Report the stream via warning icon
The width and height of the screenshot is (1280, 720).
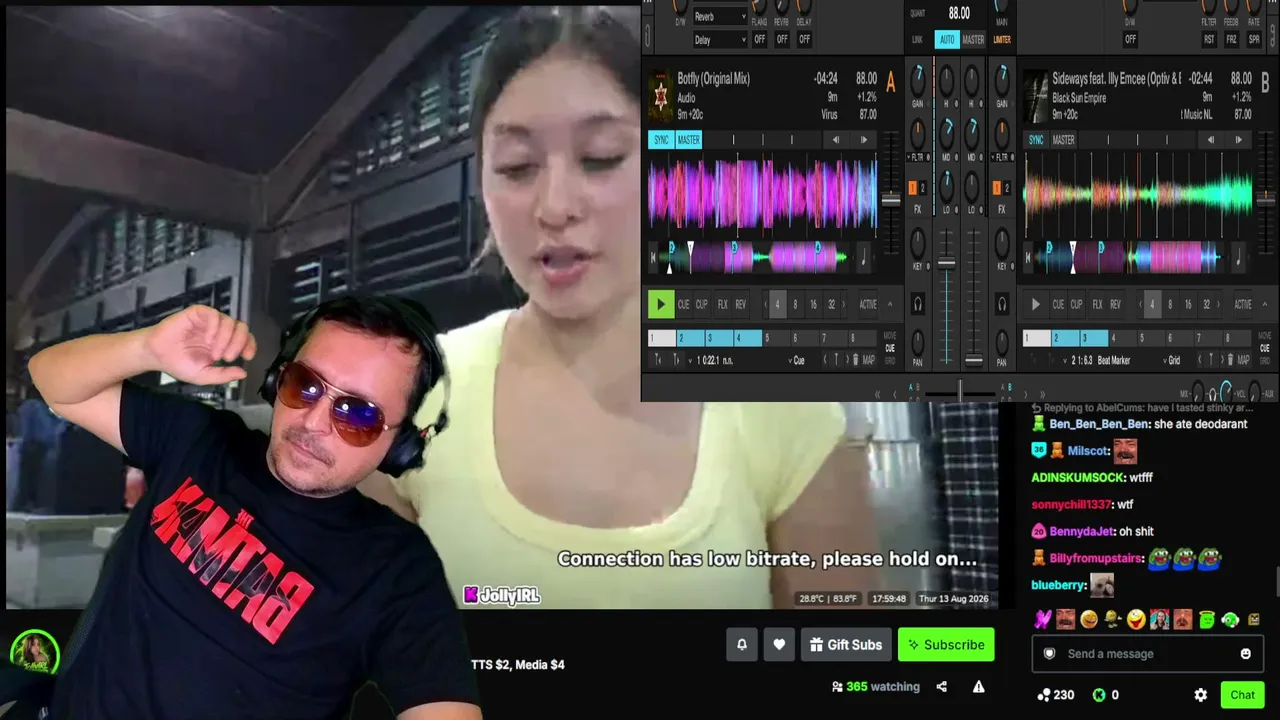[978, 687]
